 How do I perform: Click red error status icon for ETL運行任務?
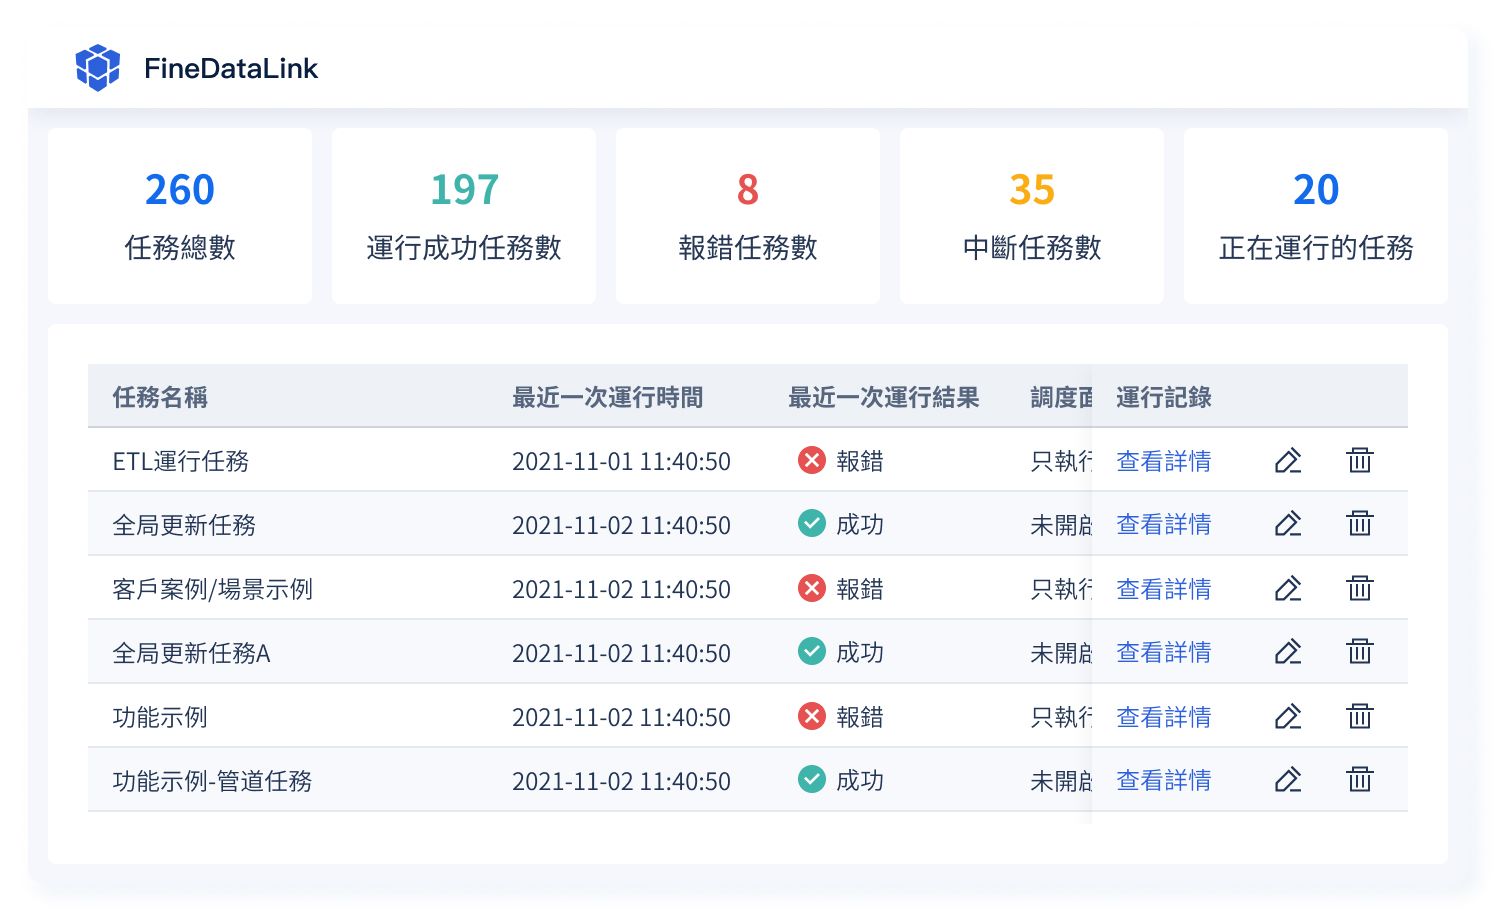coord(811,460)
